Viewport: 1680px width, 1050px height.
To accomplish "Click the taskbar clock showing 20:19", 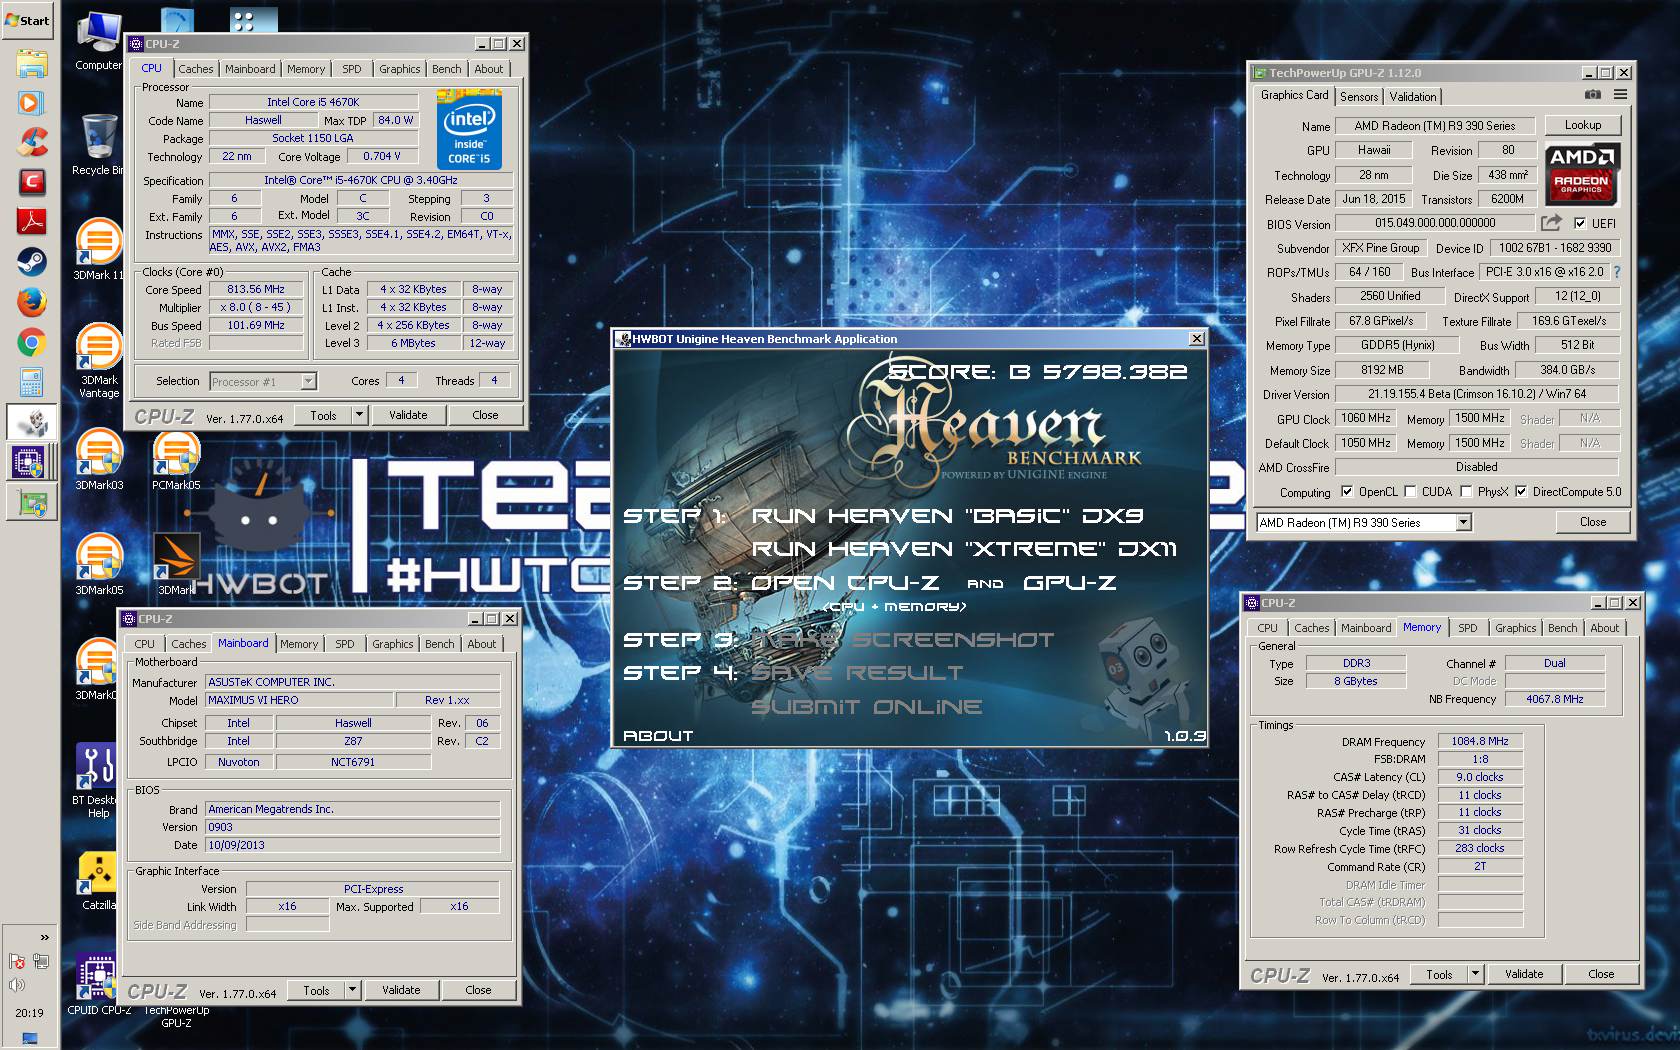I will (x=29, y=1013).
